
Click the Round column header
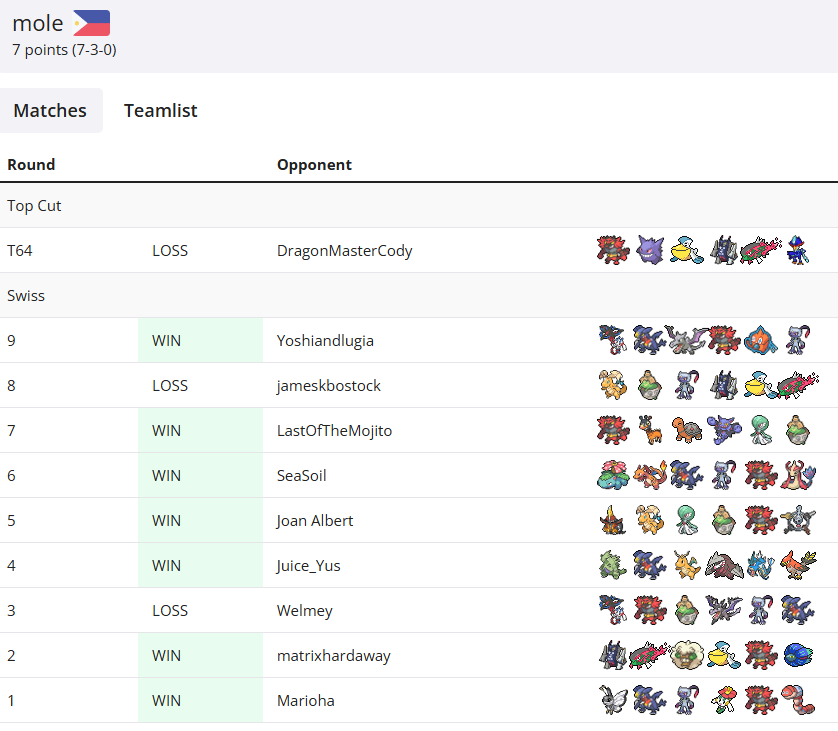31,165
